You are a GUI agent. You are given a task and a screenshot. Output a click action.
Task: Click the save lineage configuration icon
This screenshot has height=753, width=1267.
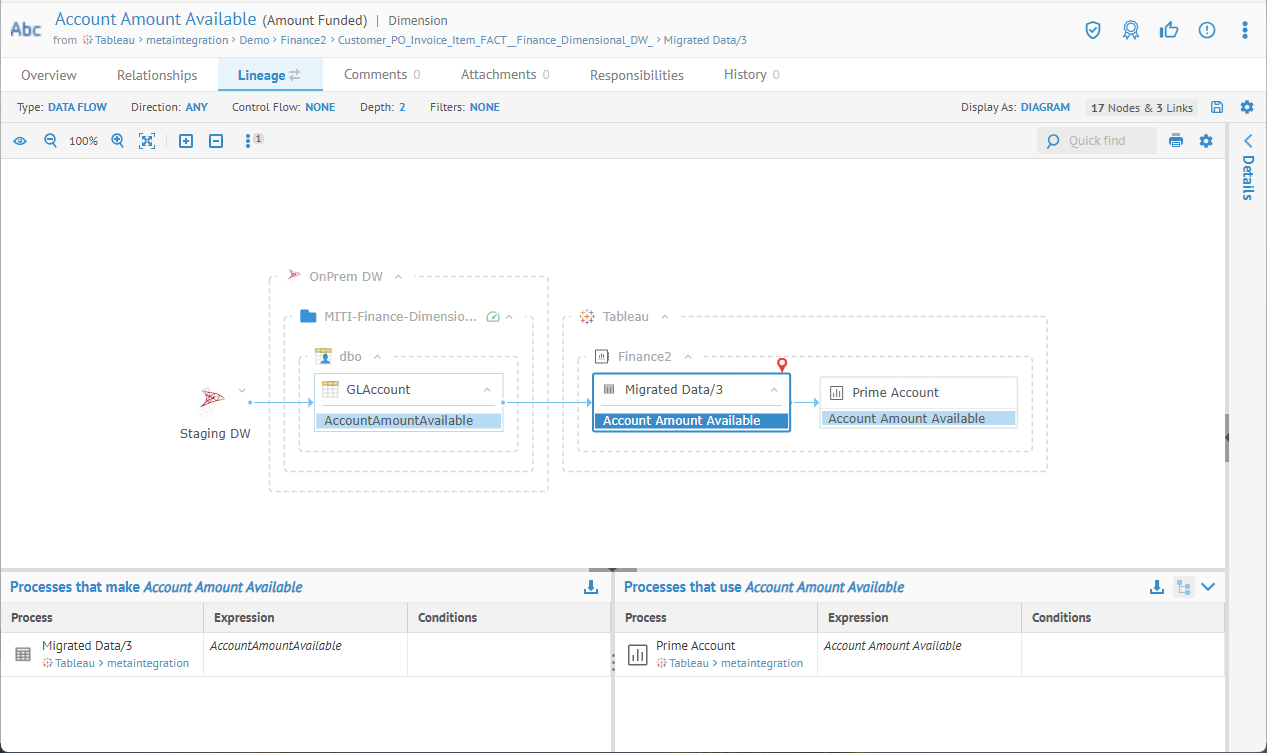pos(1217,107)
